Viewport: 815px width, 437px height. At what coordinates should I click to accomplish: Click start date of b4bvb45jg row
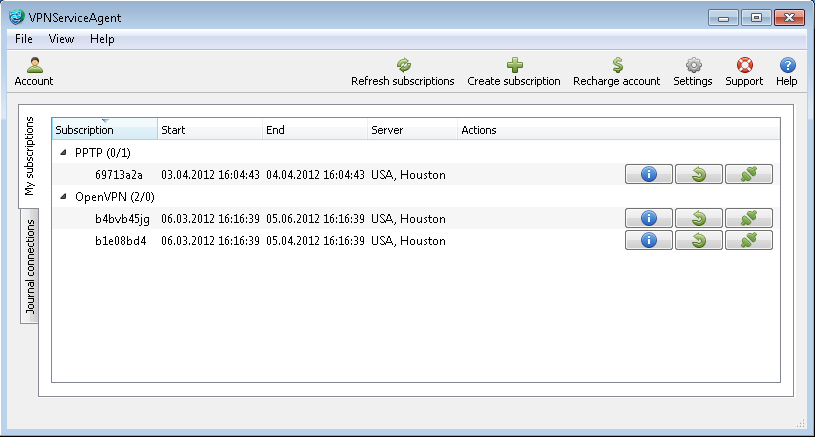pyautogui.click(x=210, y=219)
